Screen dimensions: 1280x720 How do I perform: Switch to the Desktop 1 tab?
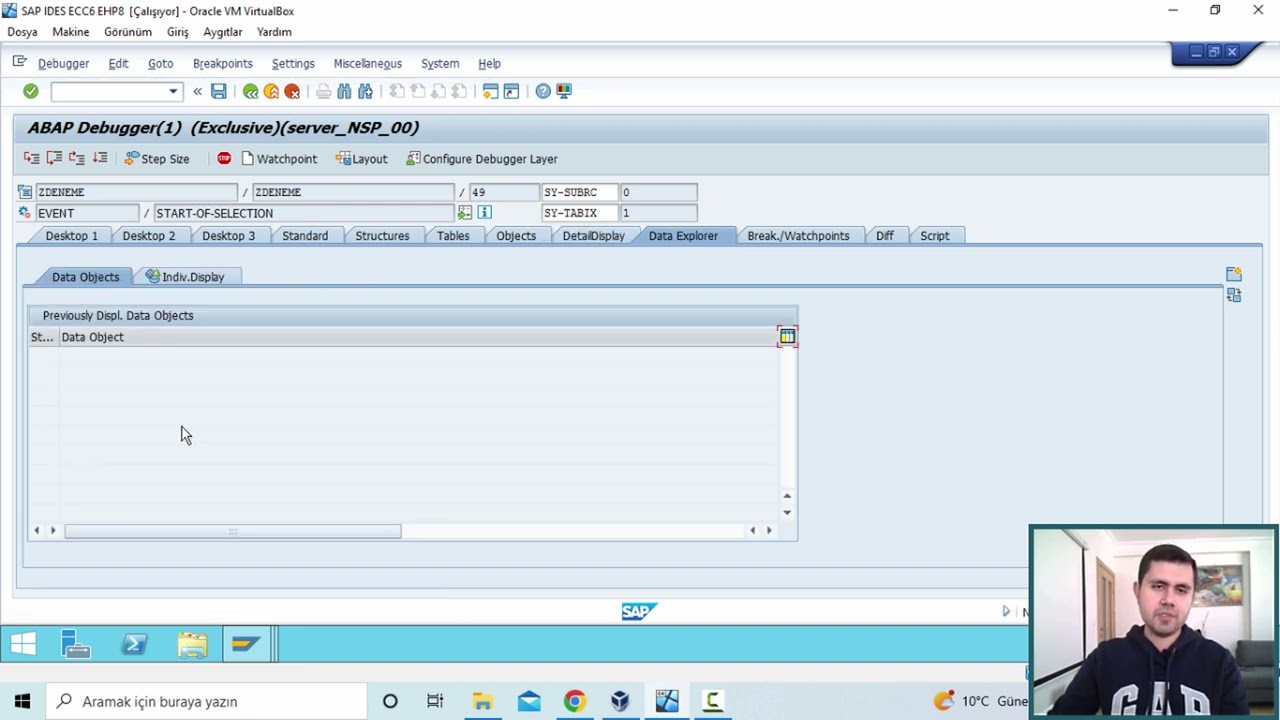pos(71,236)
